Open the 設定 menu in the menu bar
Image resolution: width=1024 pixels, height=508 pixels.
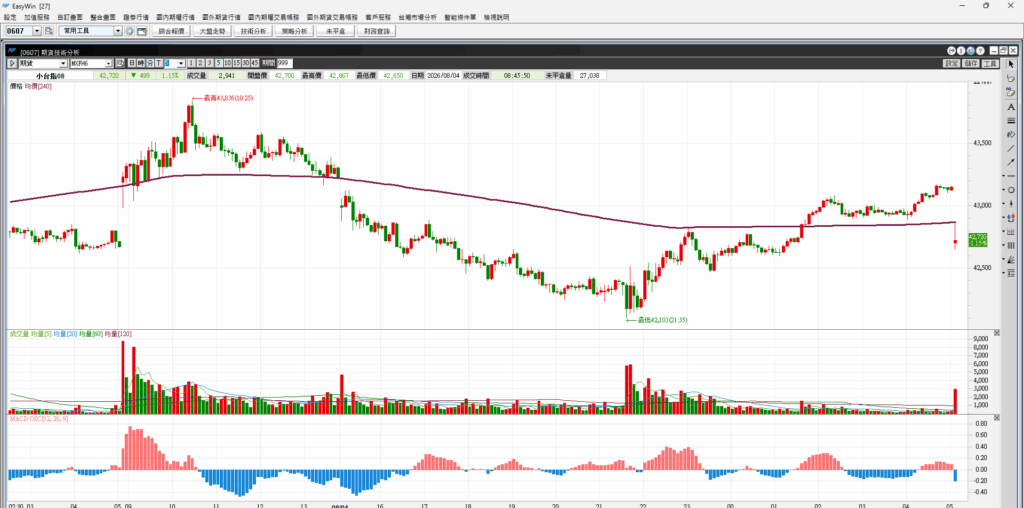tap(10, 16)
